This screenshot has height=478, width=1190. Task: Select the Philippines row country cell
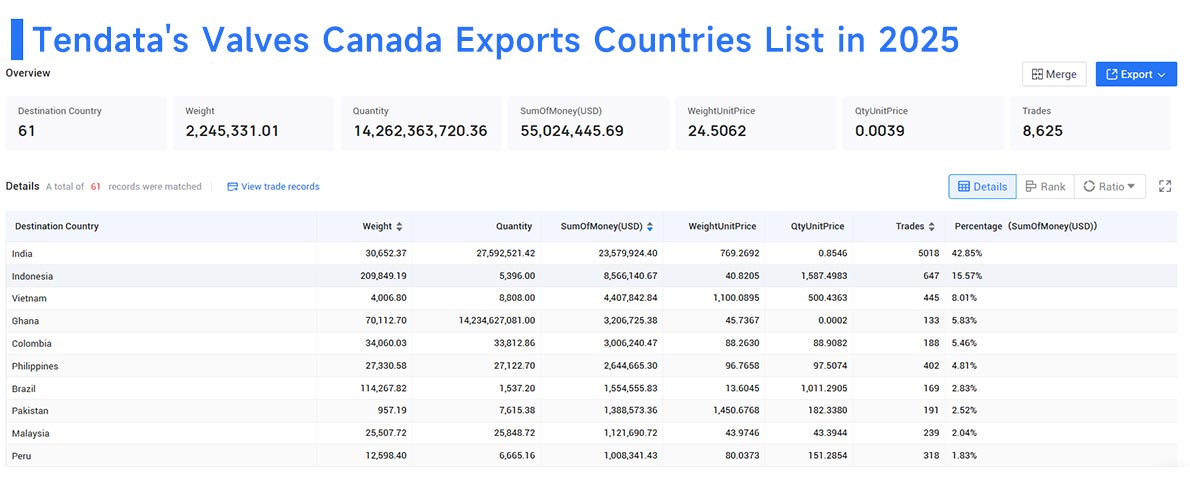coord(161,366)
